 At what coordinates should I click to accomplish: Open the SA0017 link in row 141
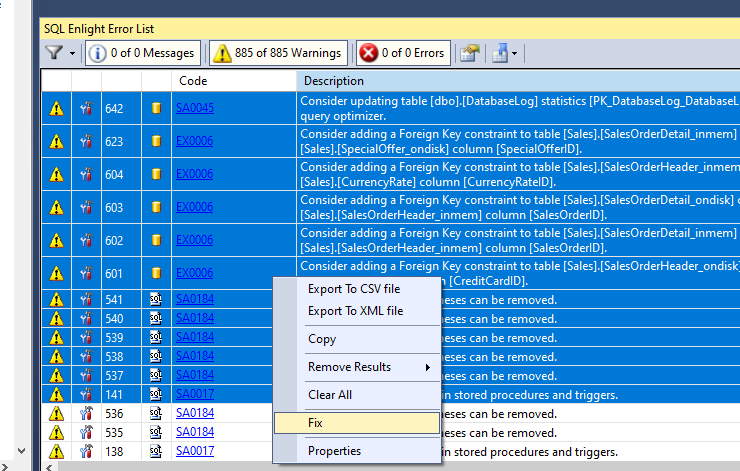click(x=195, y=394)
